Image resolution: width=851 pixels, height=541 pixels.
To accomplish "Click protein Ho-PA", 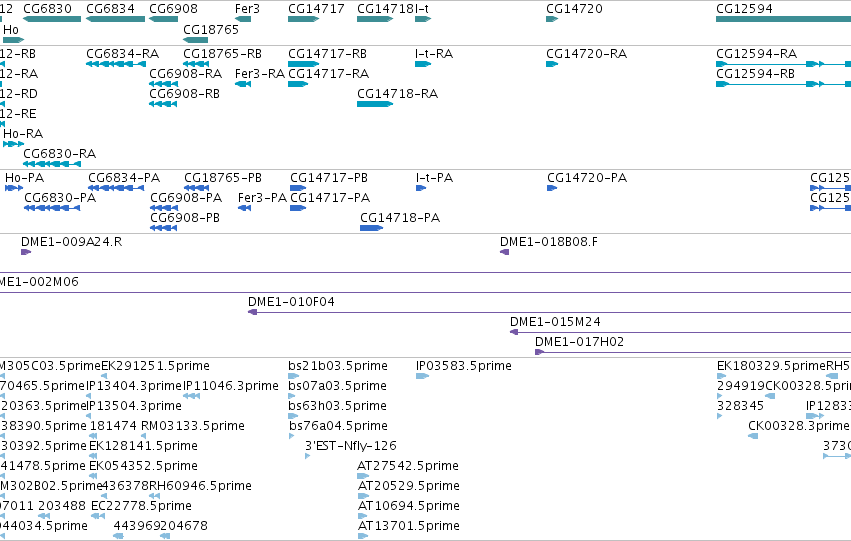I will (14, 188).
